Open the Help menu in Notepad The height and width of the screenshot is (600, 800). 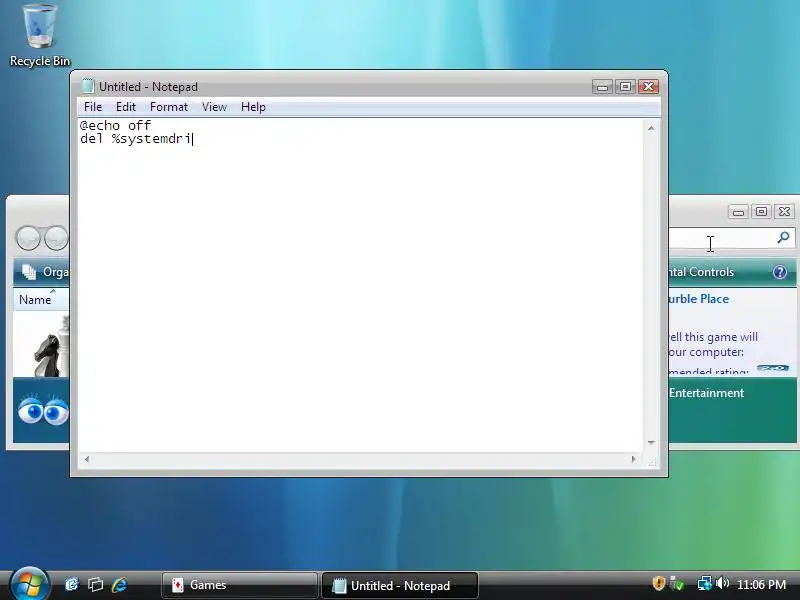253,107
